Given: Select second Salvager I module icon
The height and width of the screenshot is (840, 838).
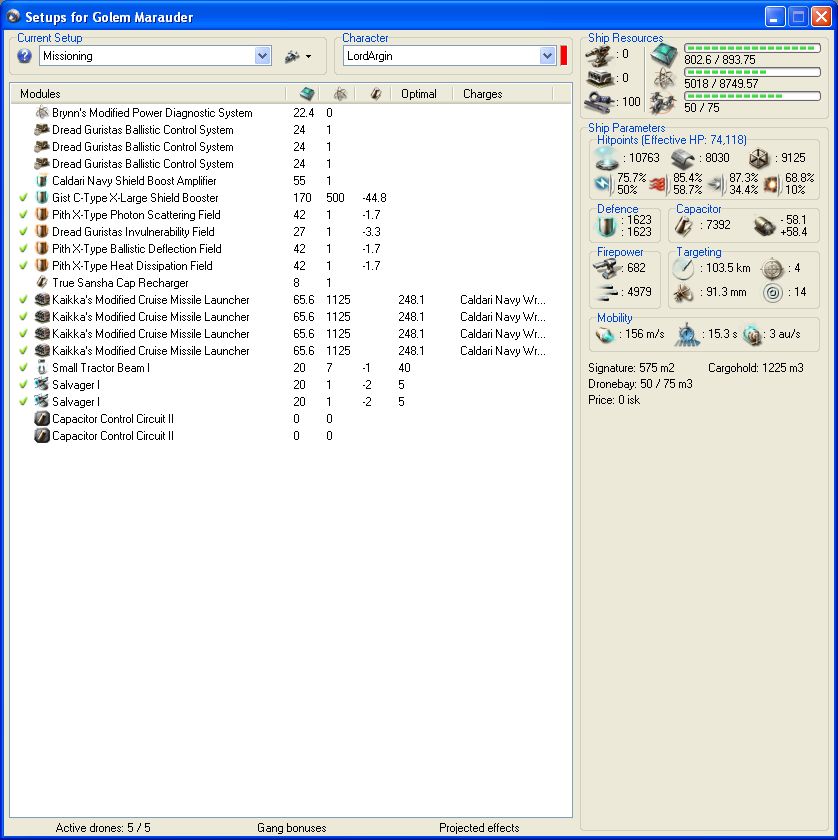Looking at the screenshot, I should pos(42,402).
